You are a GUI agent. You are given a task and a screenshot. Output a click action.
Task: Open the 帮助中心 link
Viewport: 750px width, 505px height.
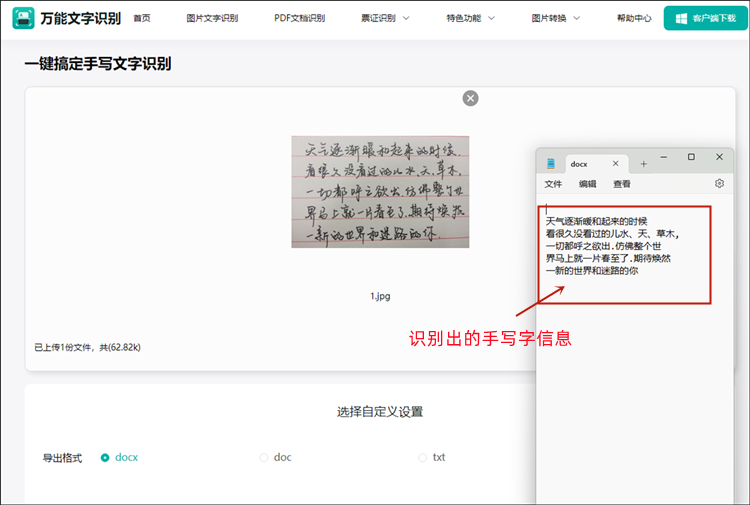click(634, 18)
